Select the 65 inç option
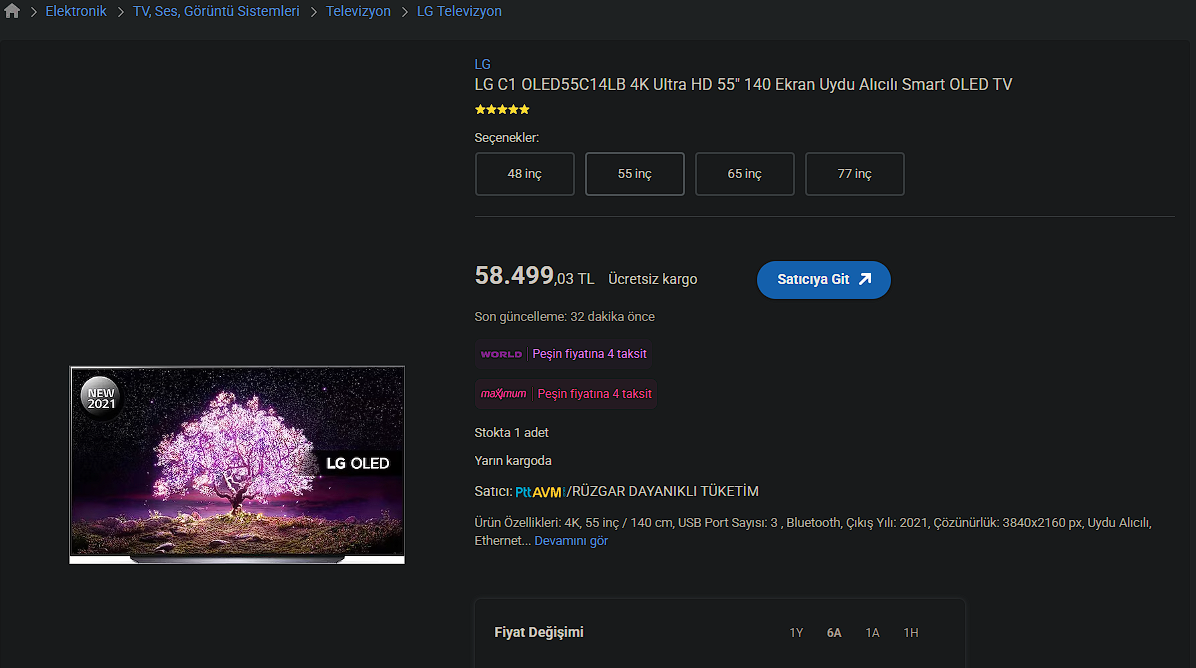The image size is (1196, 668). click(x=744, y=174)
